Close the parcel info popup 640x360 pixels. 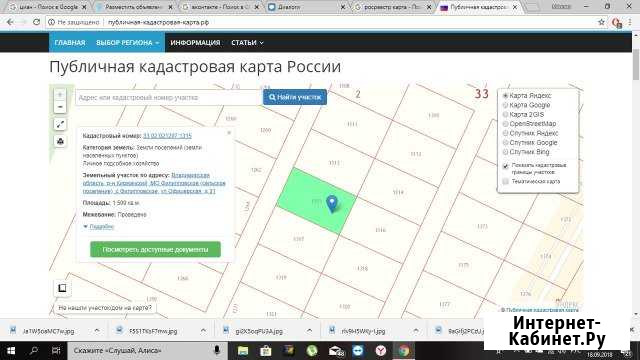point(229,133)
